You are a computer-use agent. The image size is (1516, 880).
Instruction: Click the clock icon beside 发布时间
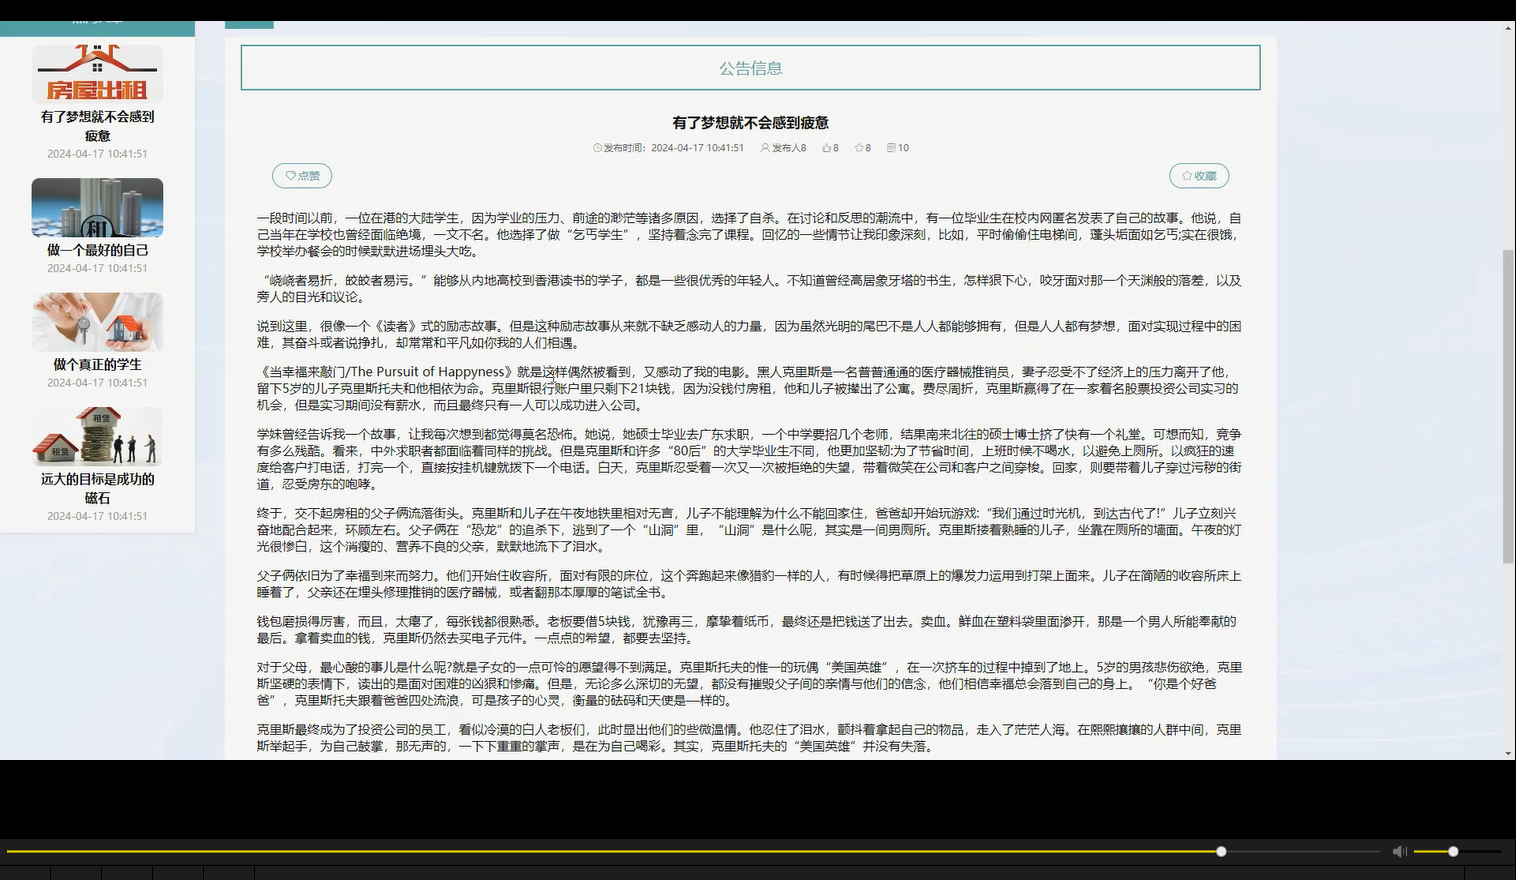597,147
